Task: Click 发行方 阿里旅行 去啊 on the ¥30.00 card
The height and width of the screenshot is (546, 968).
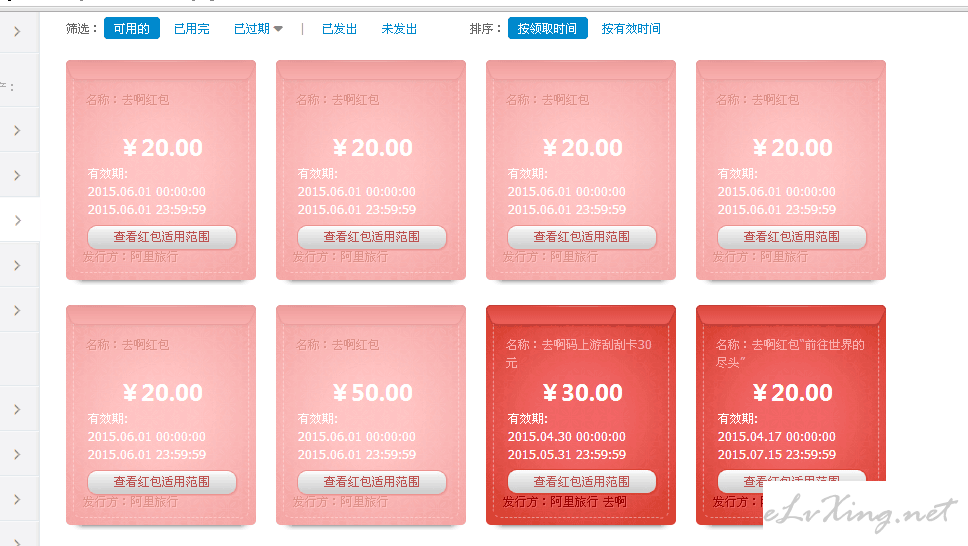Action: [x=564, y=501]
